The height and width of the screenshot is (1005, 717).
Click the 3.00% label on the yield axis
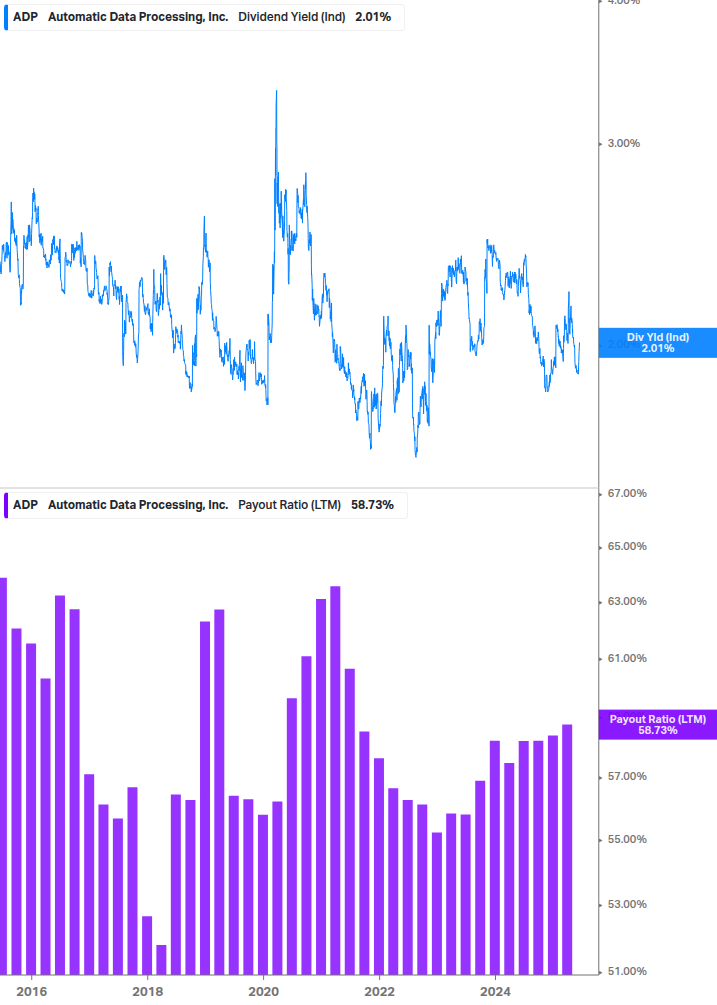pyautogui.click(x=623, y=144)
